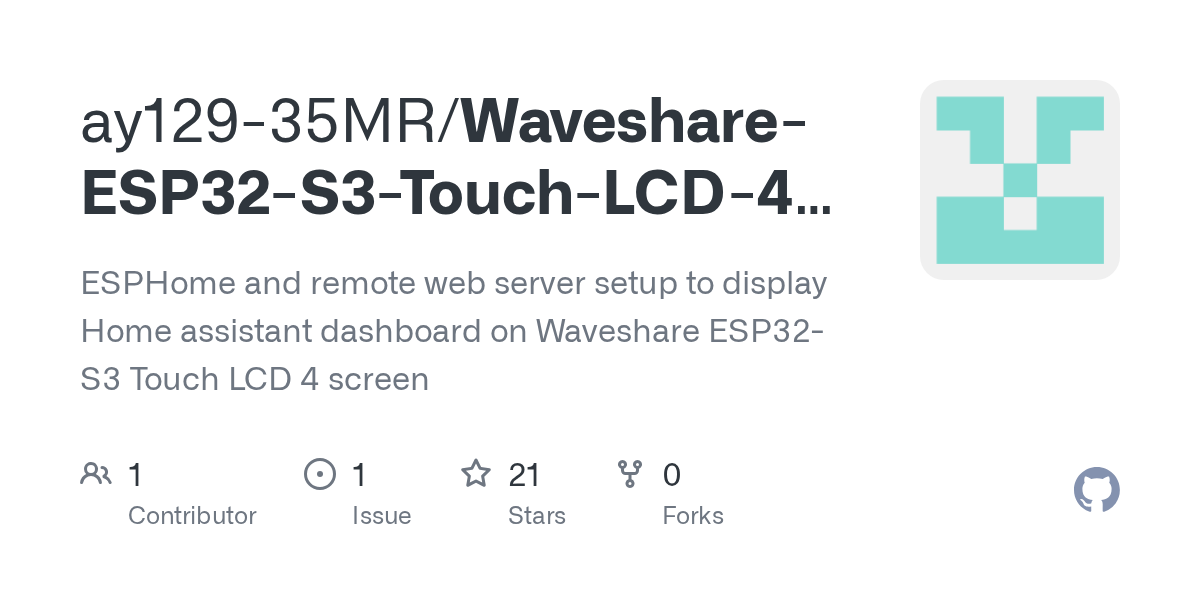Image resolution: width=1200 pixels, height=600 pixels.
Task: Click the contributors people icon
Action: pos(96,474)
